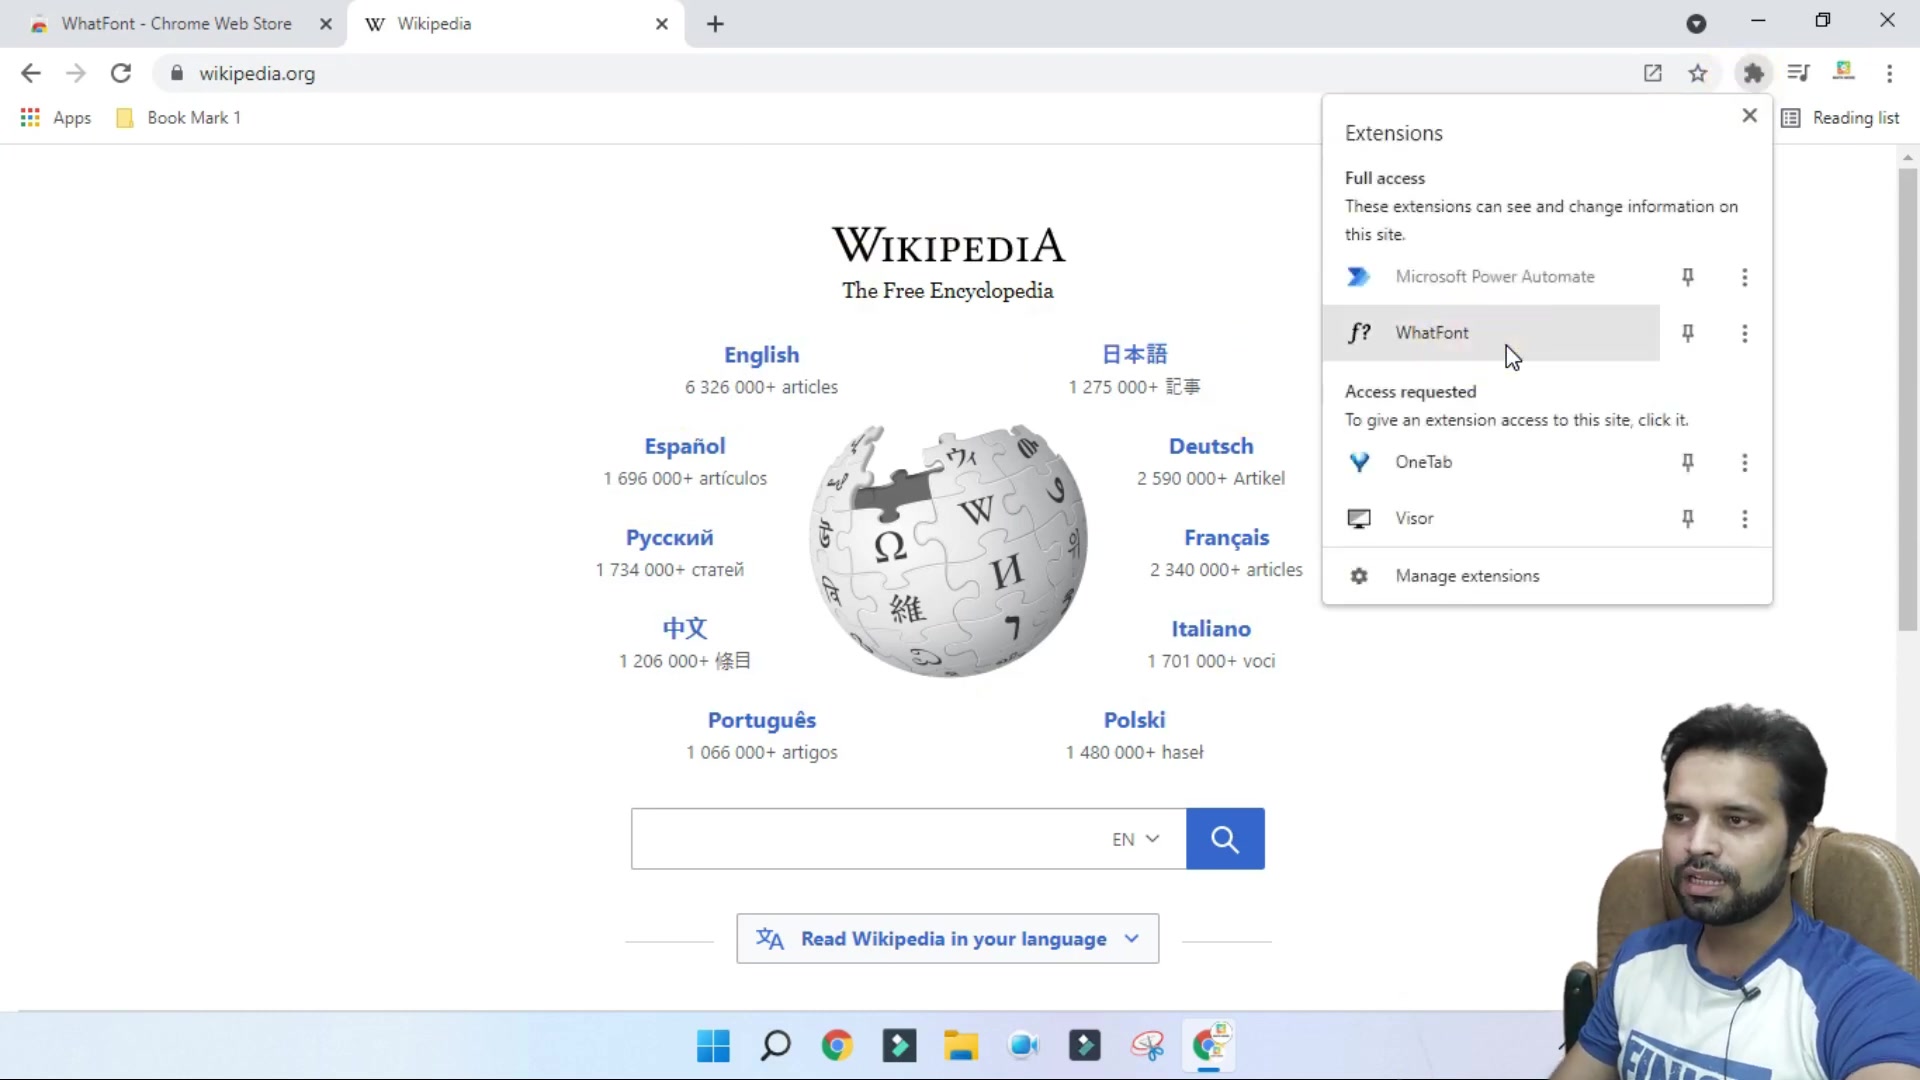Open the Reading list
The image size is (1920, 1080).
(x=1840, y=118)
